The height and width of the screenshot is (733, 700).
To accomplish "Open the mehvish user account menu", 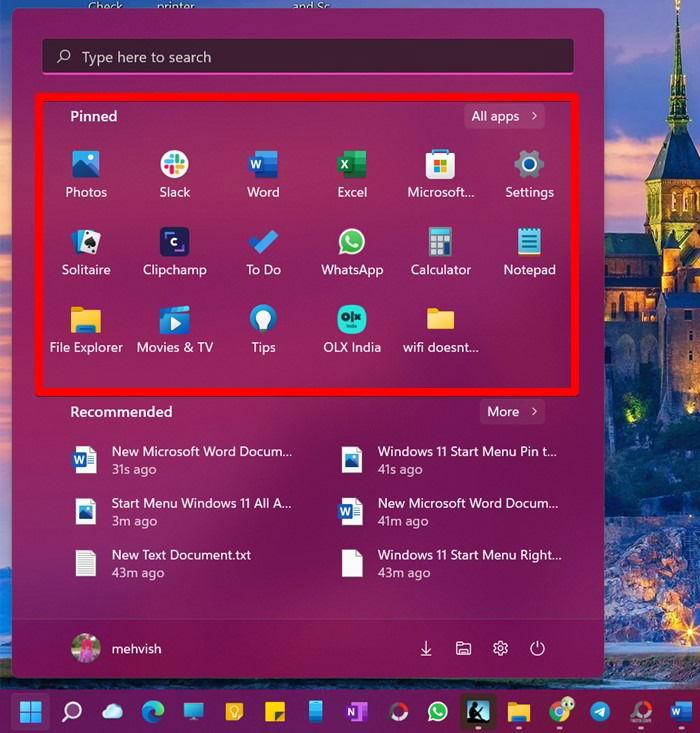I will click(116, 648).
